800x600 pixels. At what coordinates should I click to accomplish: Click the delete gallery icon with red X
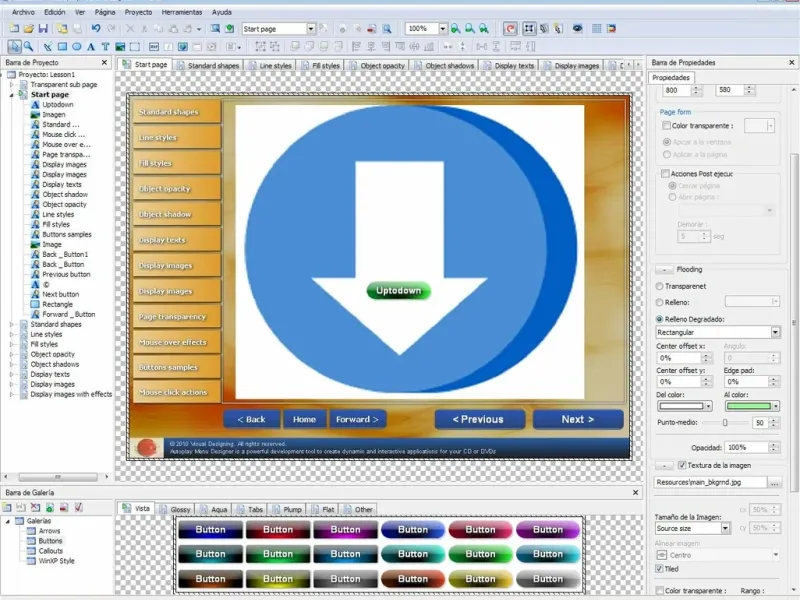[x=35, y=507]
